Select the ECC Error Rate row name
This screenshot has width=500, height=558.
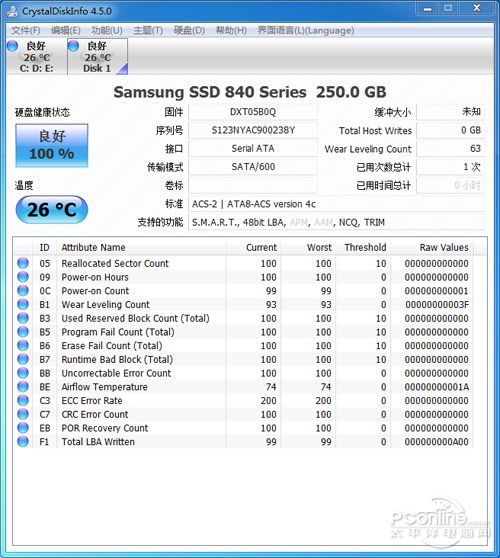point(92,400)
